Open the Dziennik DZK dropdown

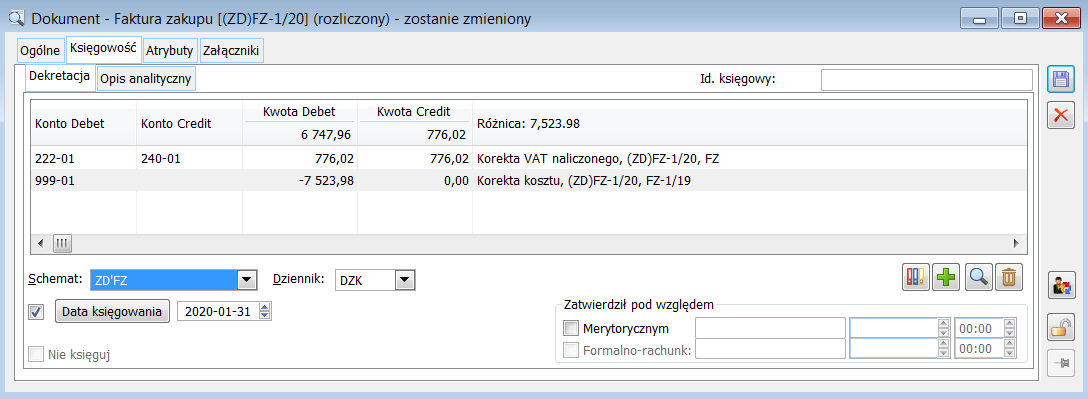[x=405, y=280]
